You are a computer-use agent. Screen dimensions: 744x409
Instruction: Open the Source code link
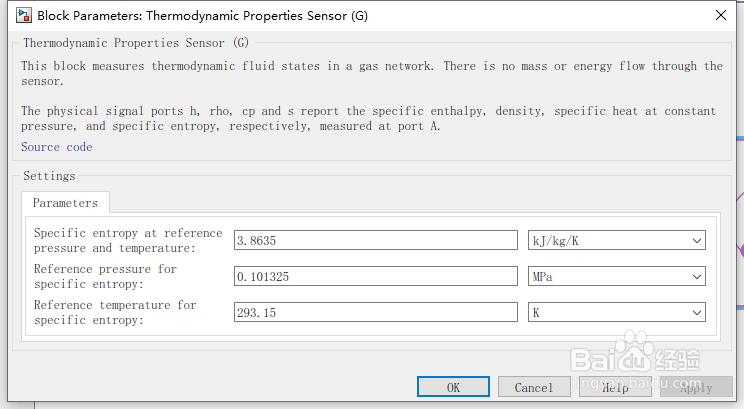click(56, 147)
